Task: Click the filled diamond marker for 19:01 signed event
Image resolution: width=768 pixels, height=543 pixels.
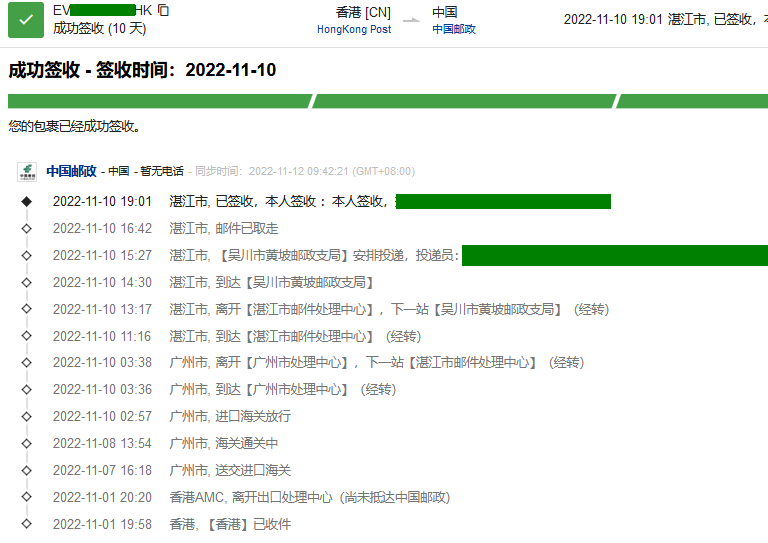Action: click(27, 202)
